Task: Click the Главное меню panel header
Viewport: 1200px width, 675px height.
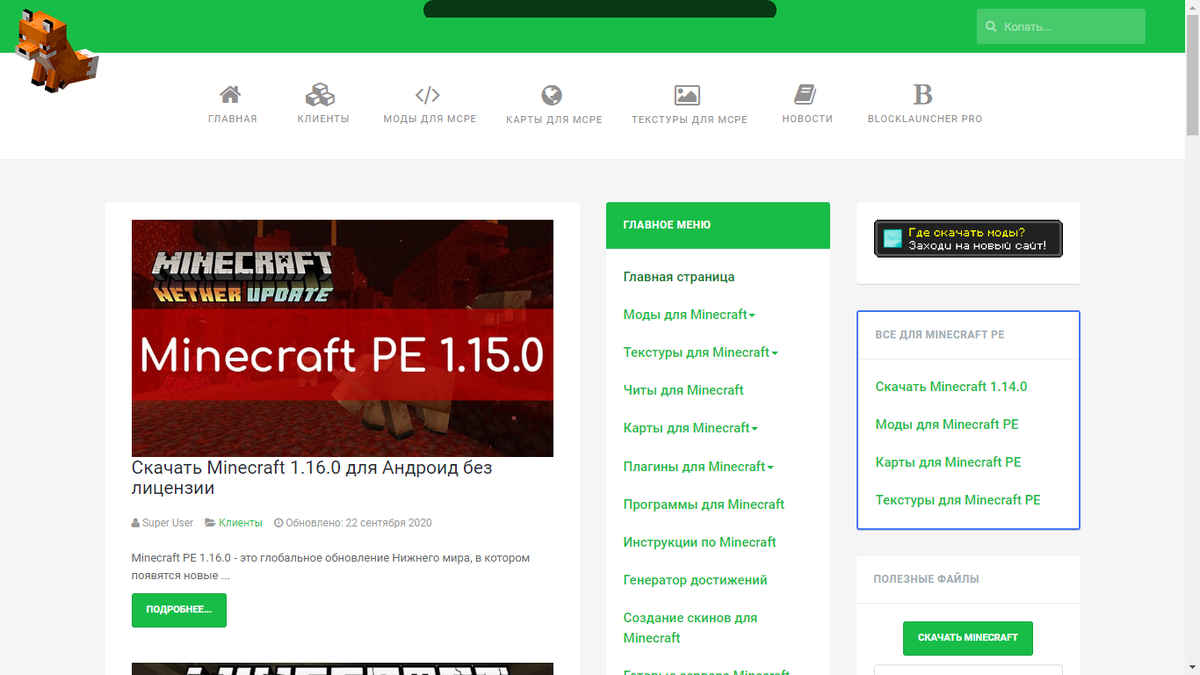Action: point(718,226)
